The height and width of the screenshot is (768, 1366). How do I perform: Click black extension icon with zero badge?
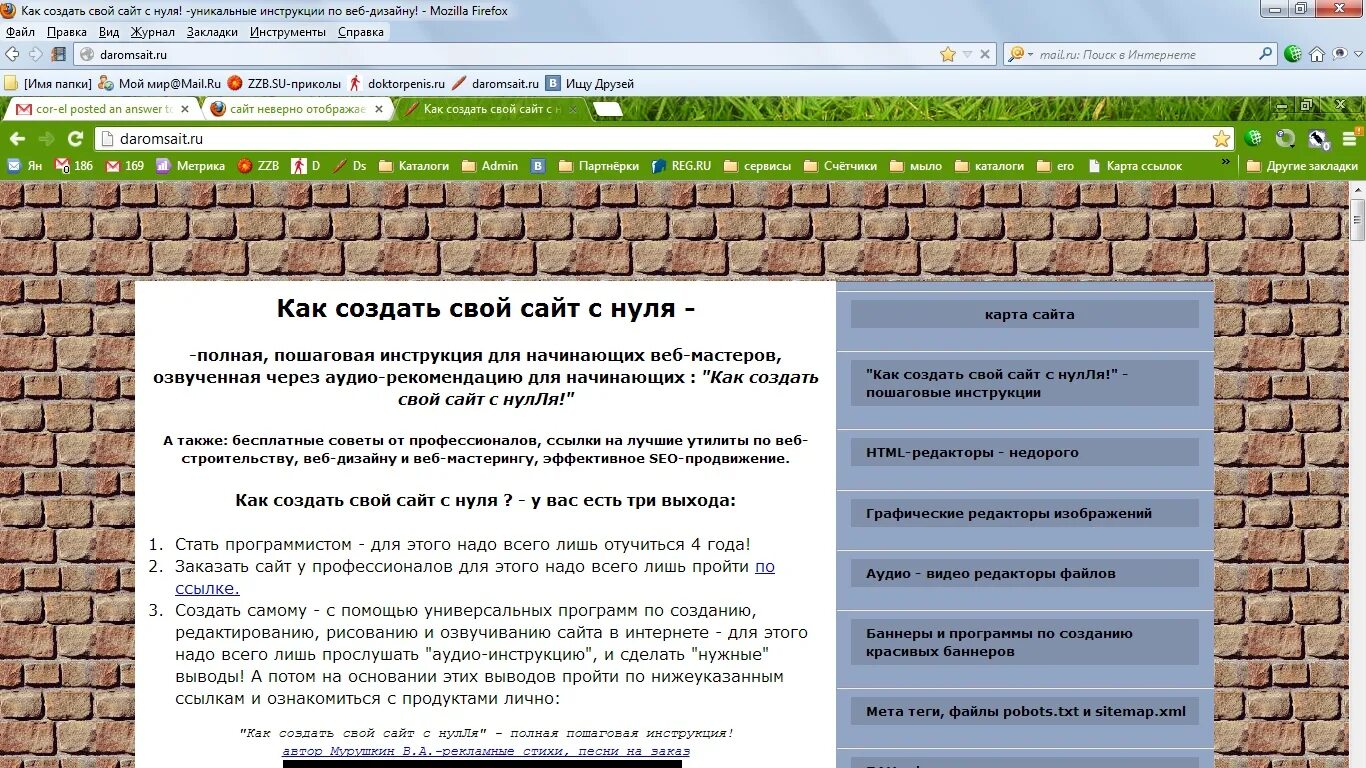(1318, 139)
